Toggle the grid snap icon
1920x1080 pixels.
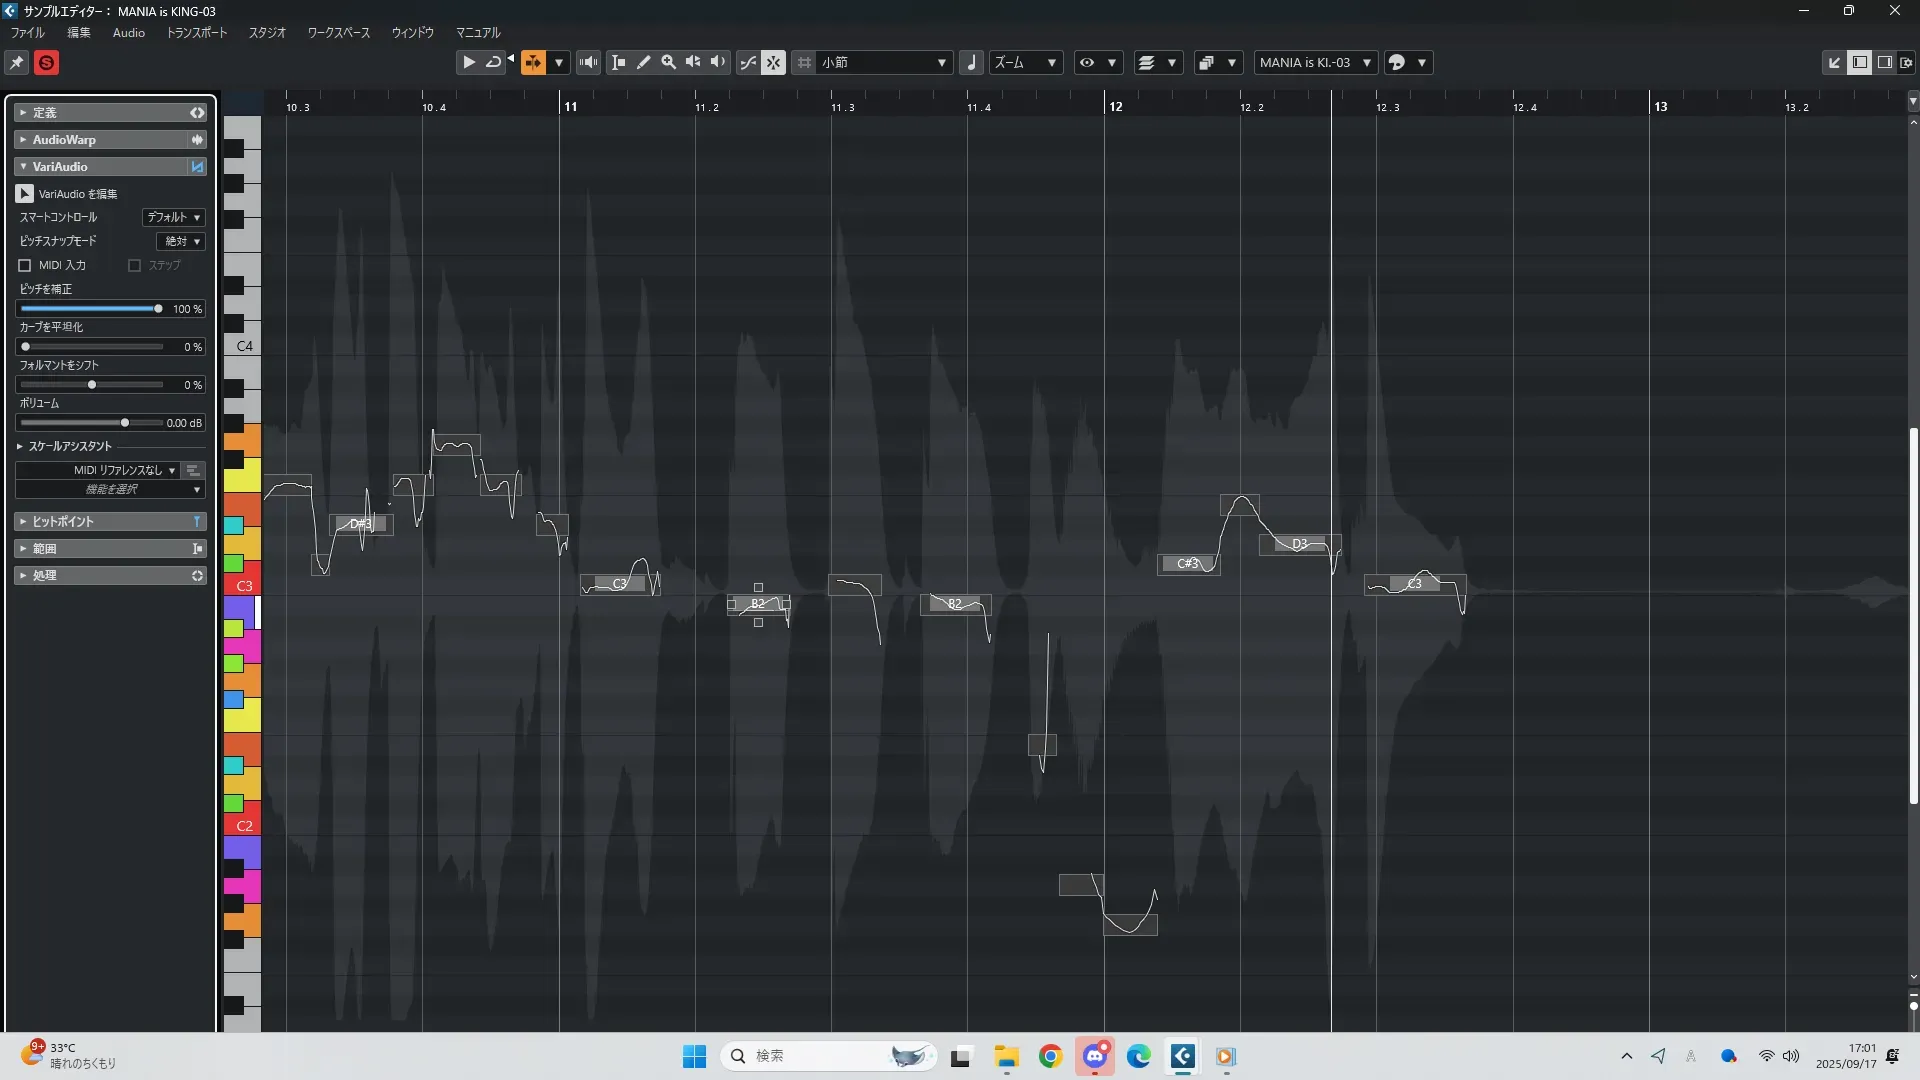click(804, 62)
